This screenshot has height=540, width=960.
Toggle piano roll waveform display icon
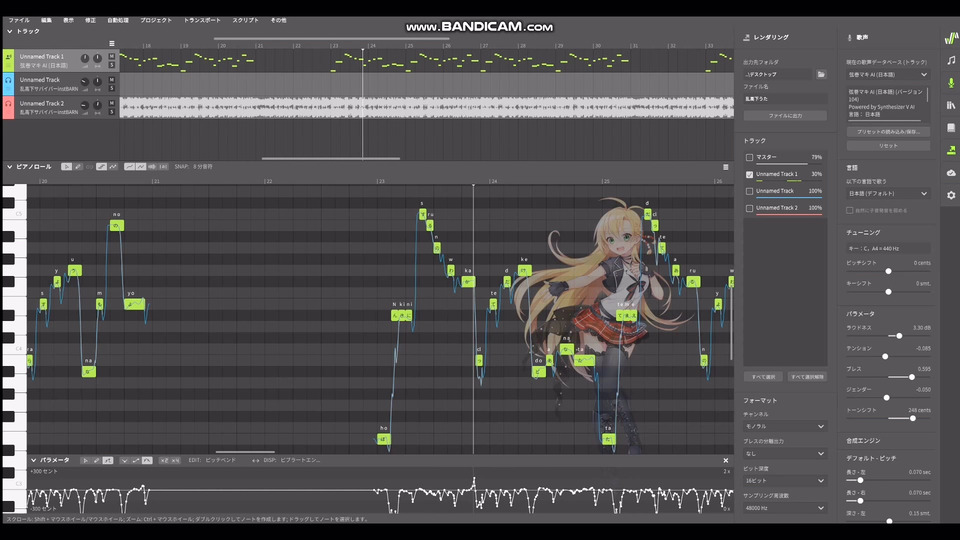coord(152,167)
